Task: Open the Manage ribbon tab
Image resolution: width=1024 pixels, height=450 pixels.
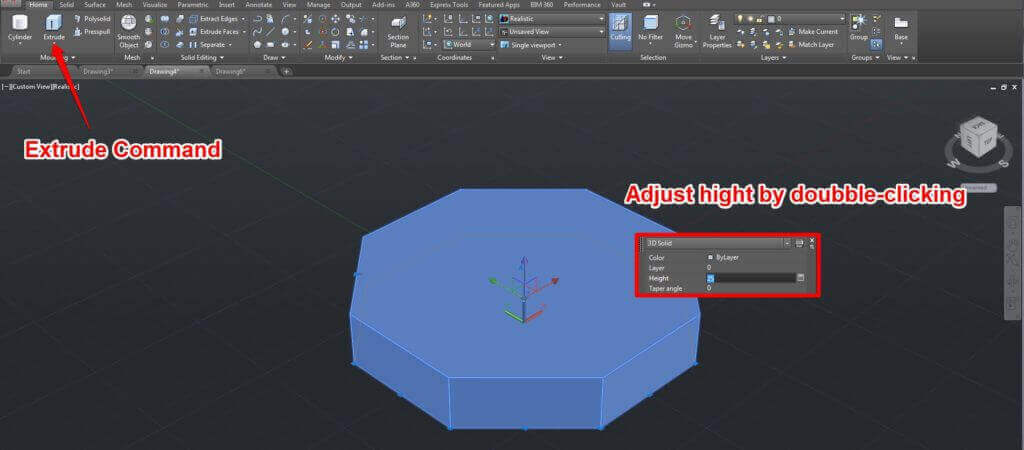Action: [x=319, y=5]
